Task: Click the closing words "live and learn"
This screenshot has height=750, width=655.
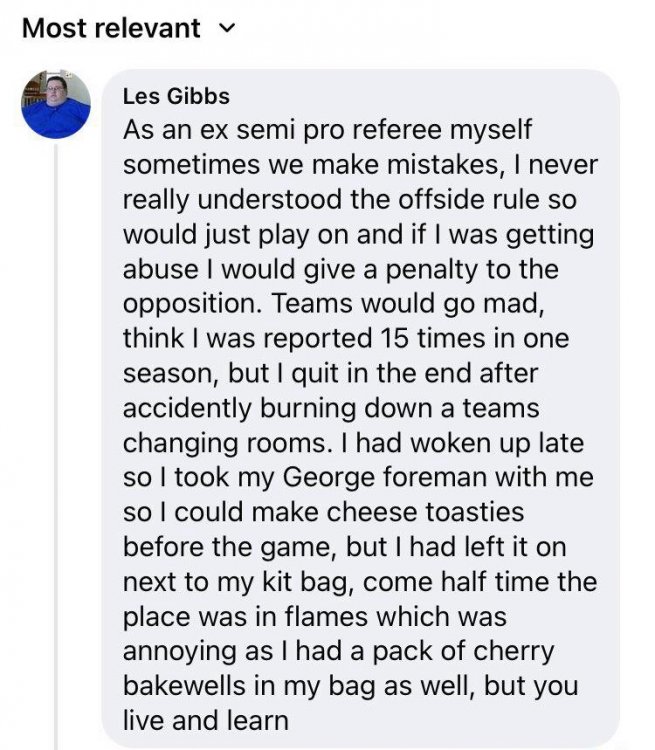Action: 205,720
